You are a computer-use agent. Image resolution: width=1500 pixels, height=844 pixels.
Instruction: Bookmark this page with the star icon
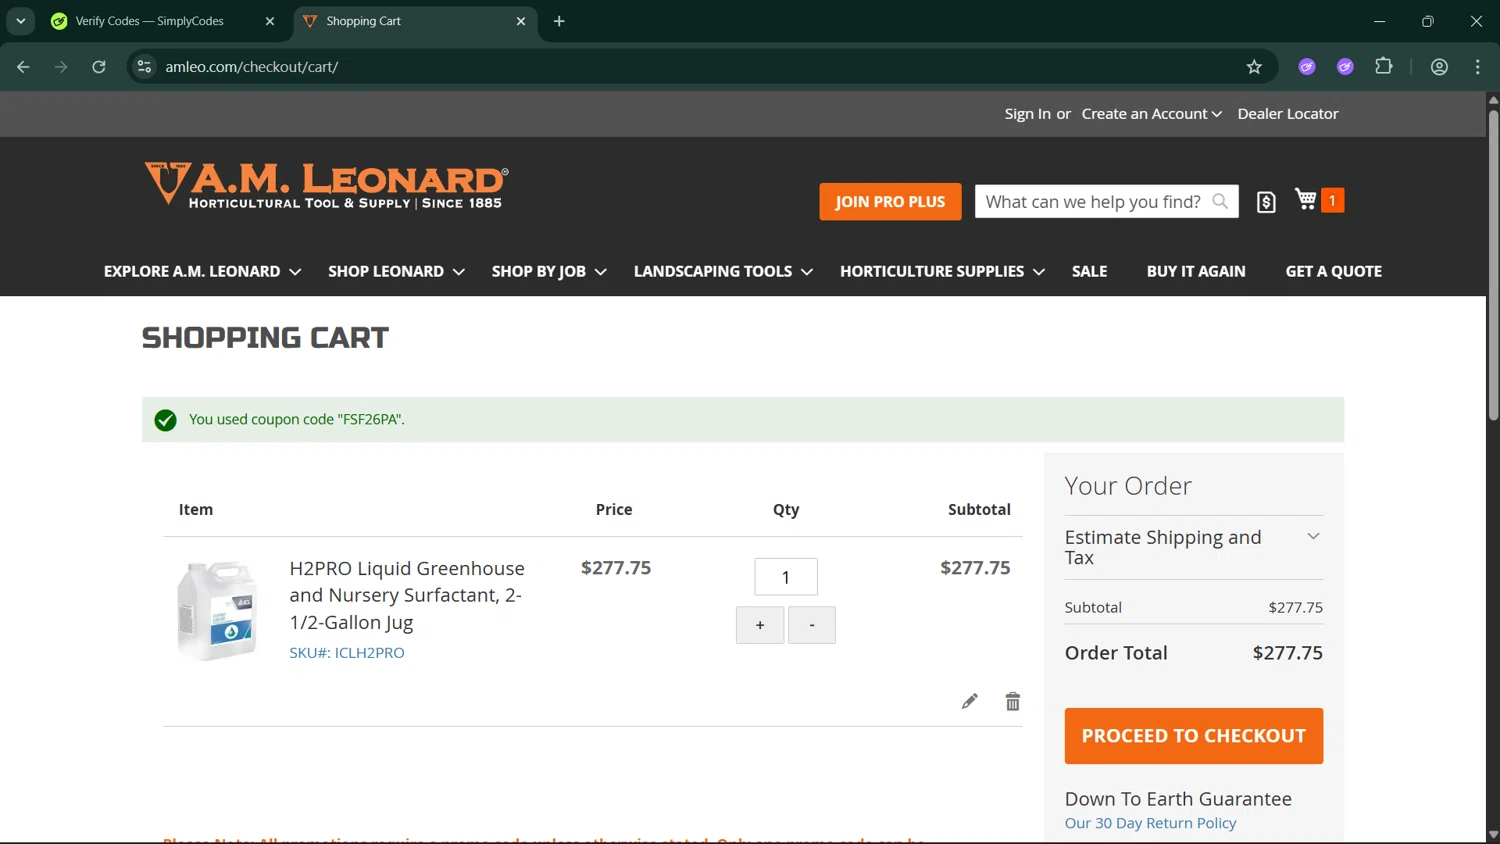point(1254,67)
